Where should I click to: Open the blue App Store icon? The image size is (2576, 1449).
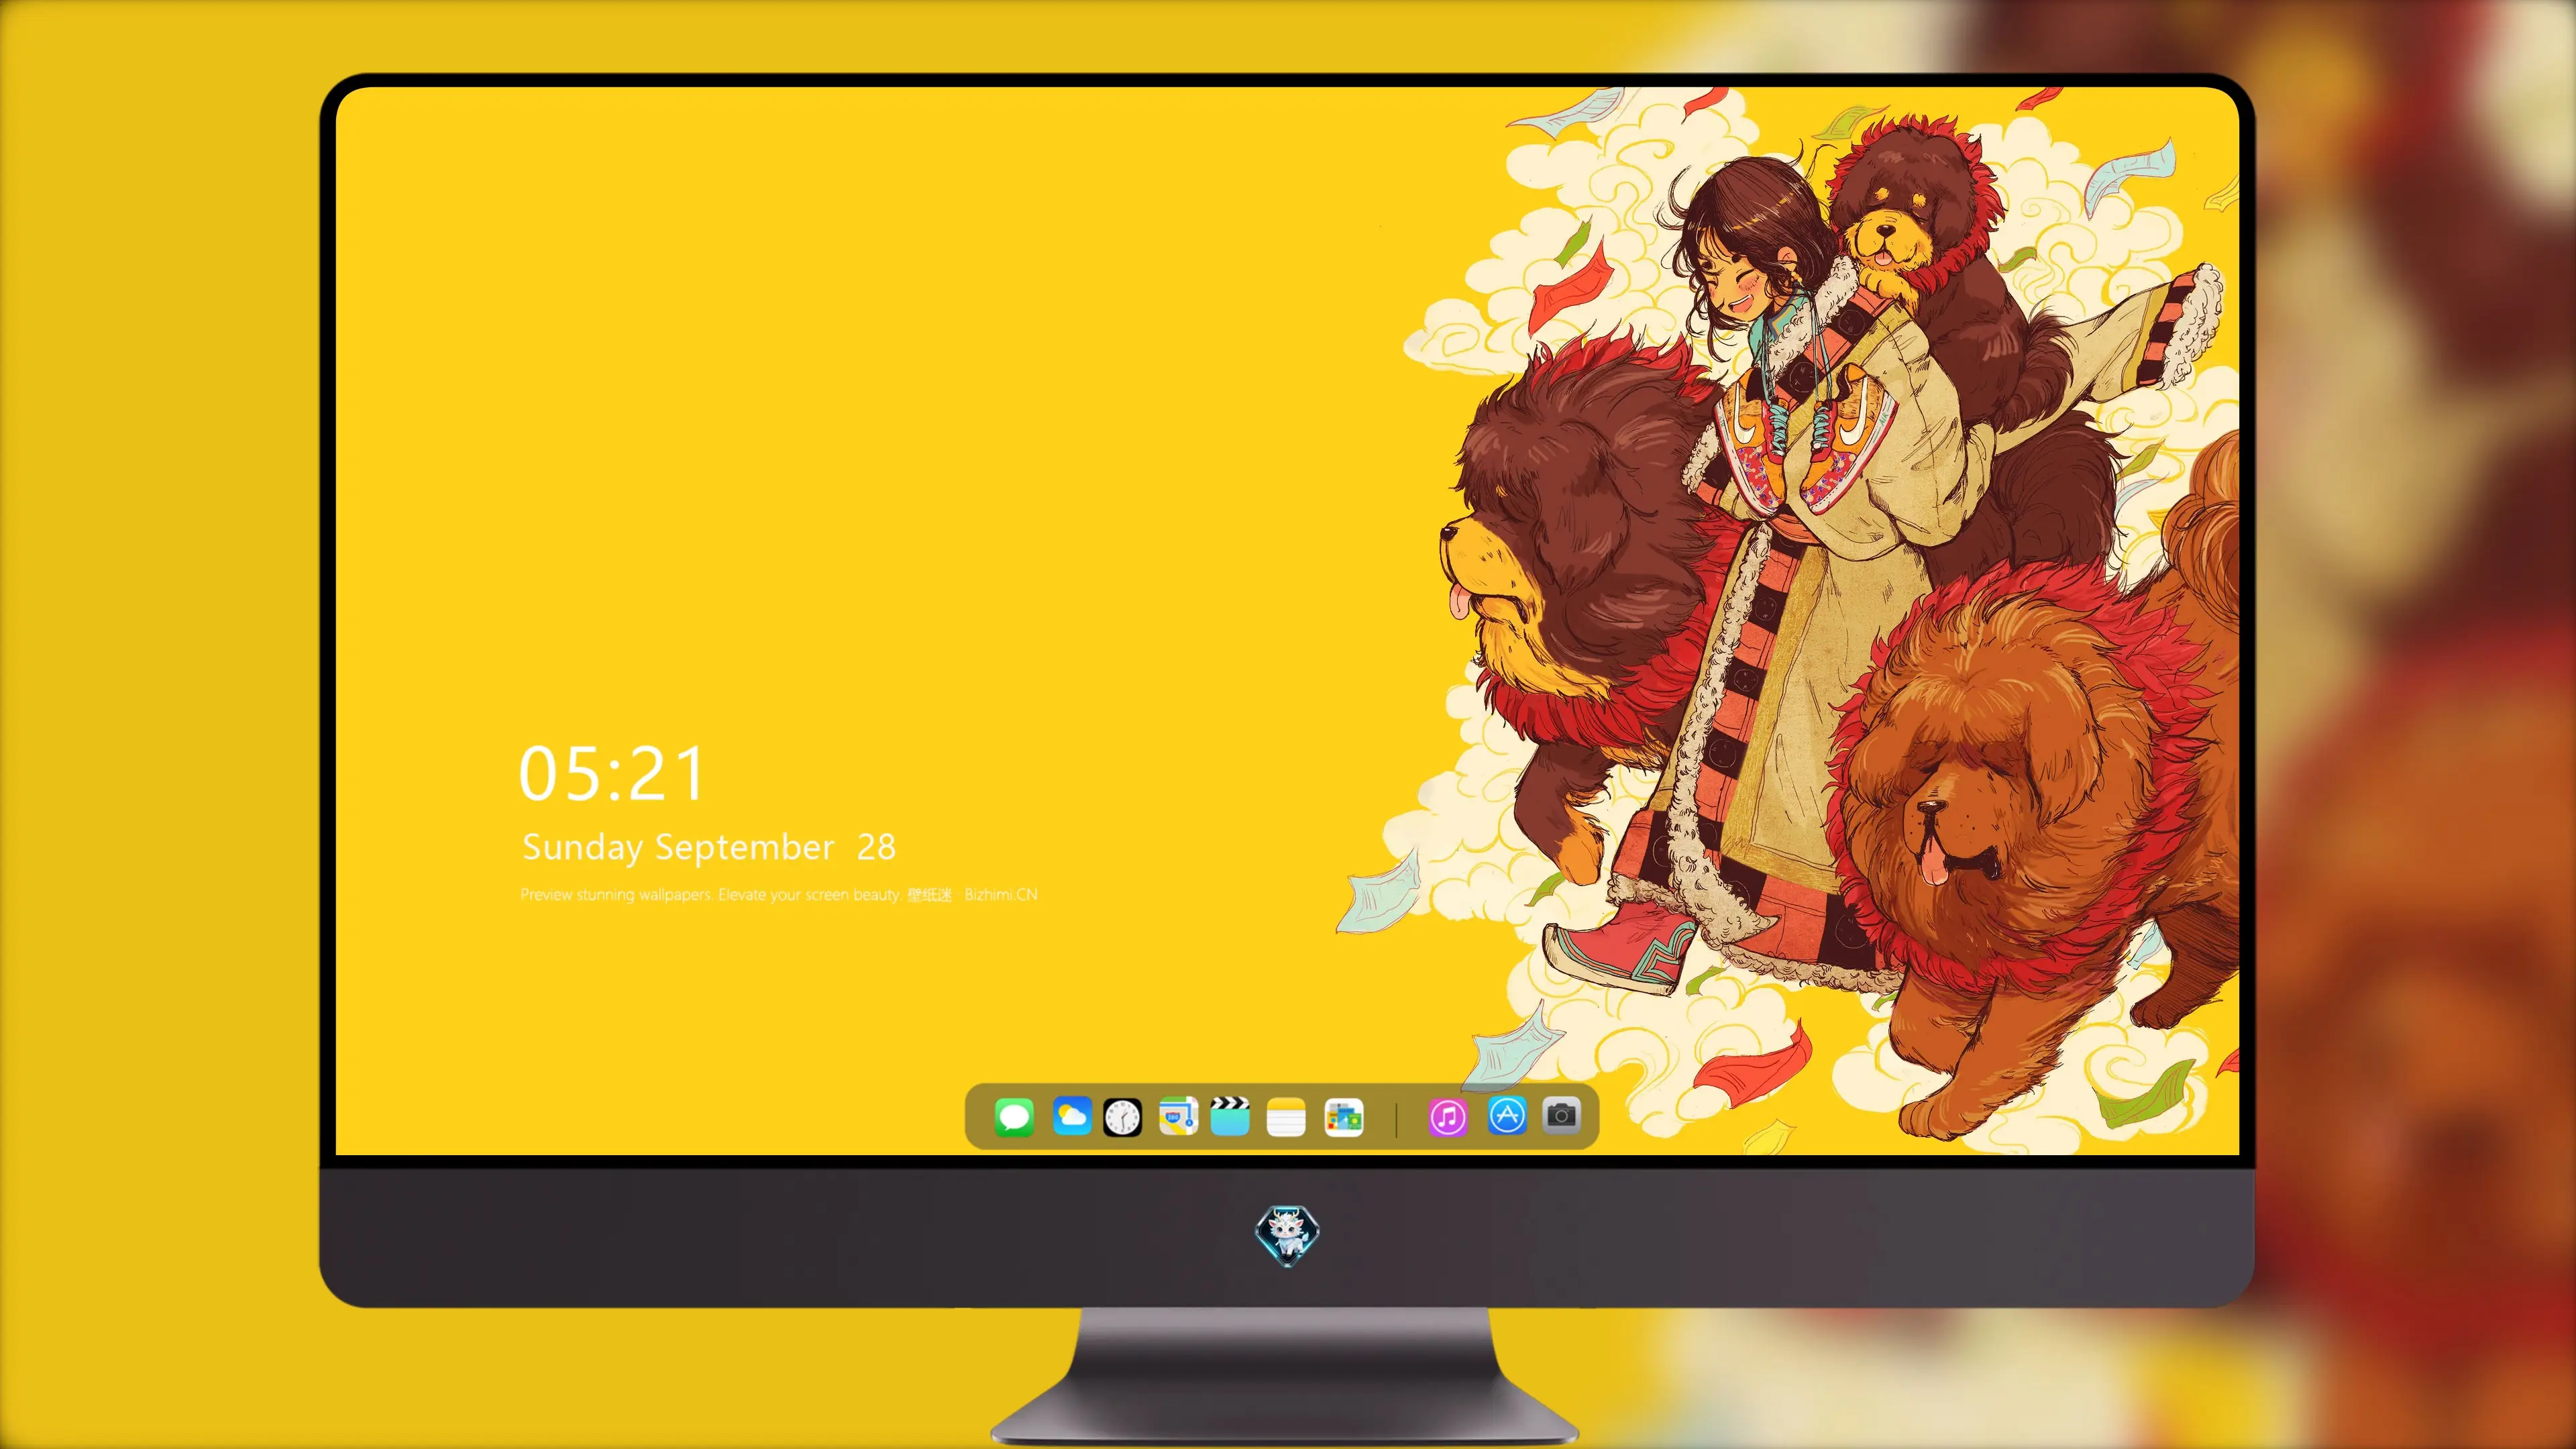click(x=1507, y=1115)
